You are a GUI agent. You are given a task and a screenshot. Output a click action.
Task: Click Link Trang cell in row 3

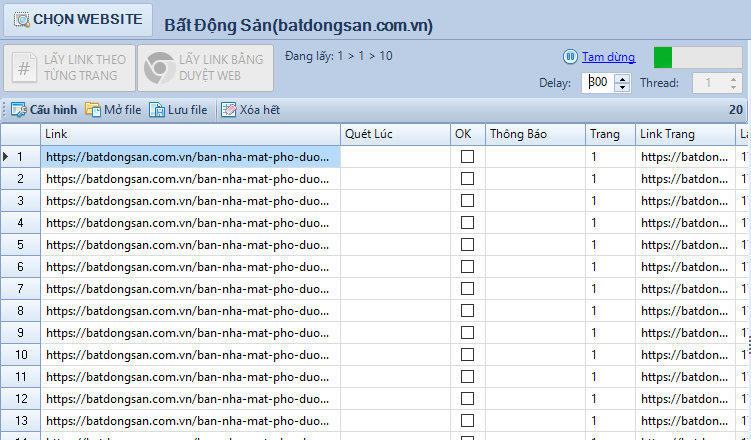click(685, 201)
